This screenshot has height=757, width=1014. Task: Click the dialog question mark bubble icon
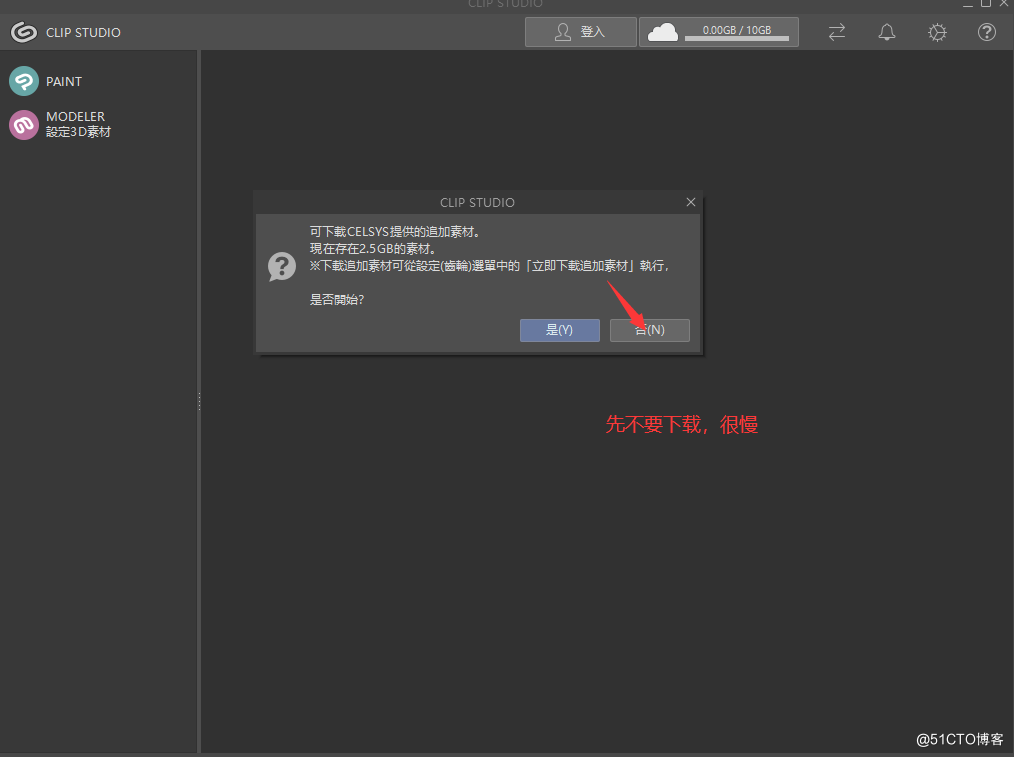(282, 266)
